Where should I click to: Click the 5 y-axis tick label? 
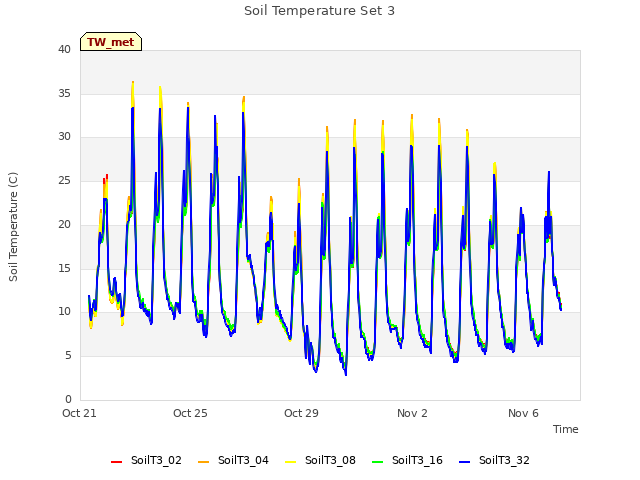click(68, 356)
